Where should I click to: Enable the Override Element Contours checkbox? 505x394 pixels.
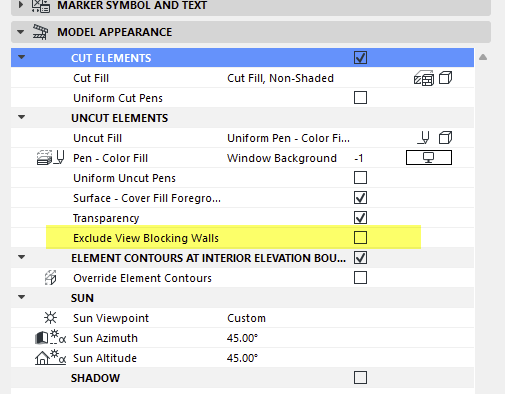pyautogui.click(x=360, y=278)
